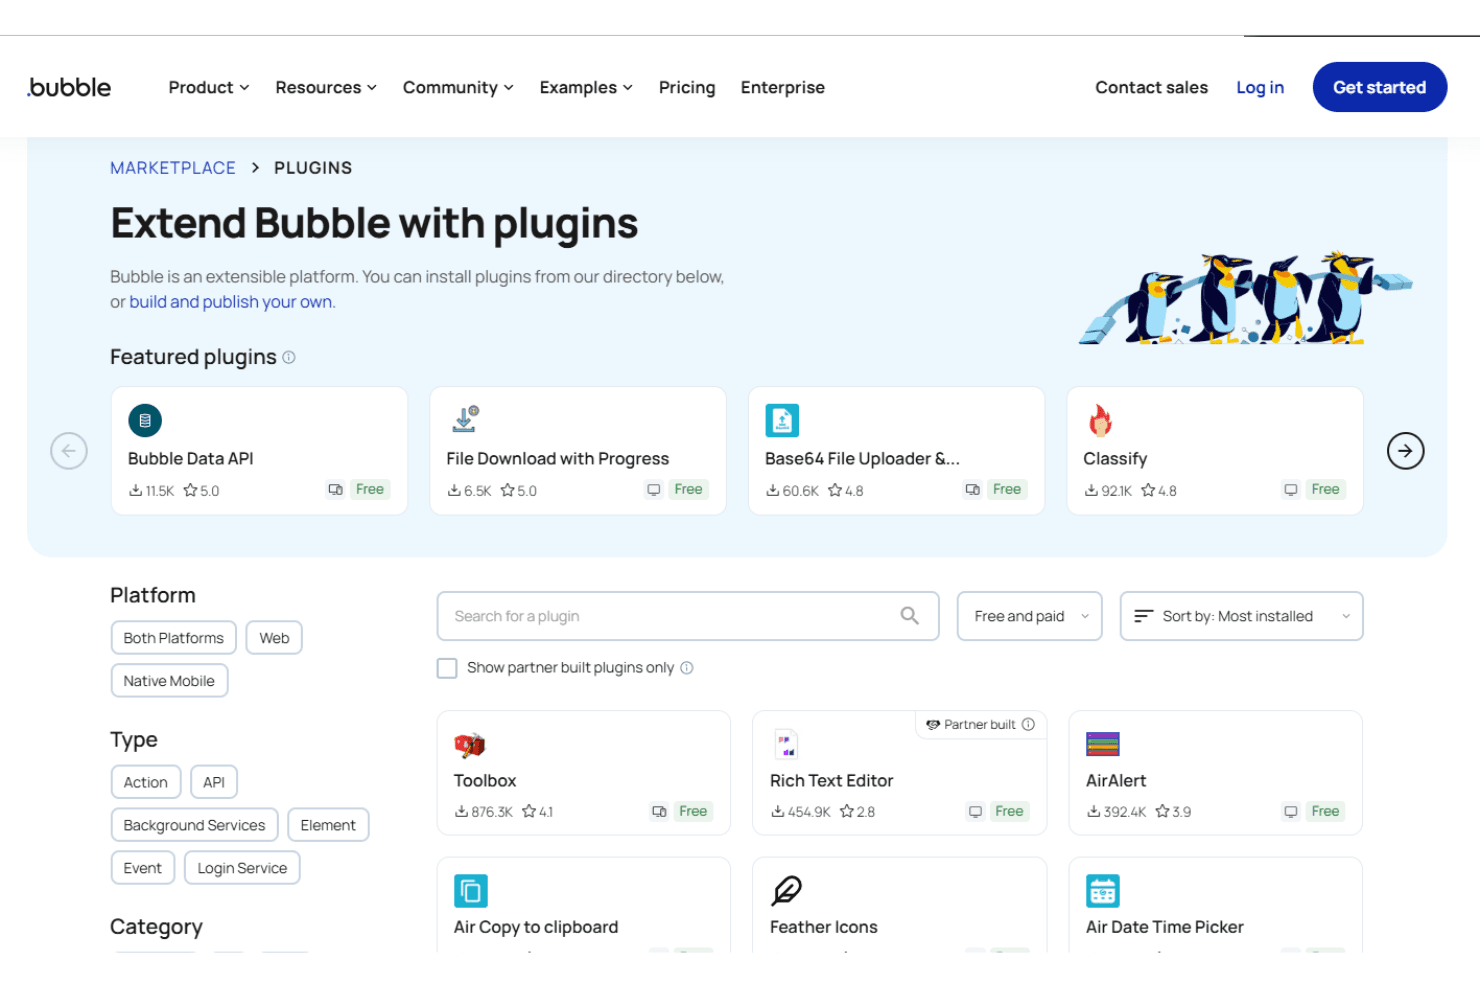Viewport: 1480px width, 987px height.
Task: Click the Rich Text Editor plugin icon
Action: tap(786, 745)
